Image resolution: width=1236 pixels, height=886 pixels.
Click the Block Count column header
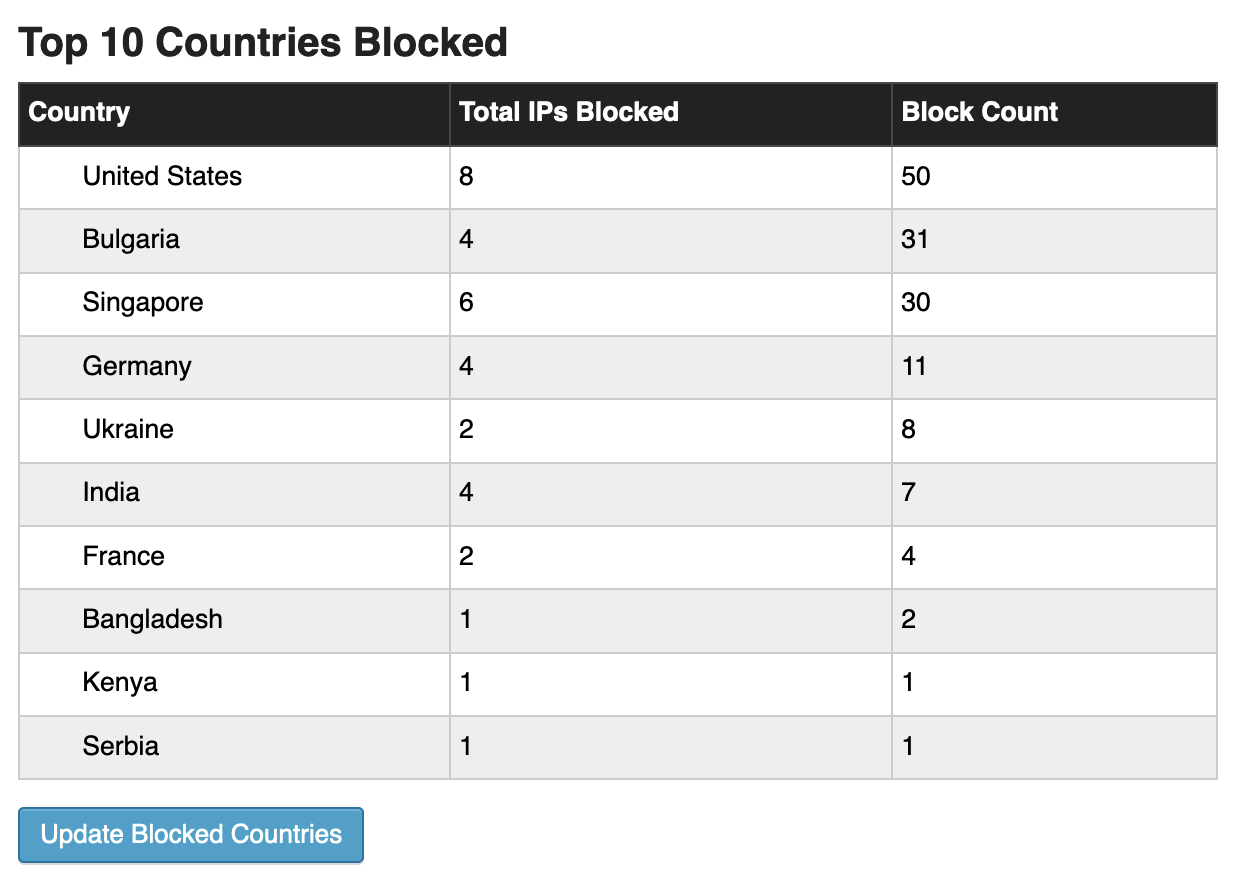(x=980, y=112)
